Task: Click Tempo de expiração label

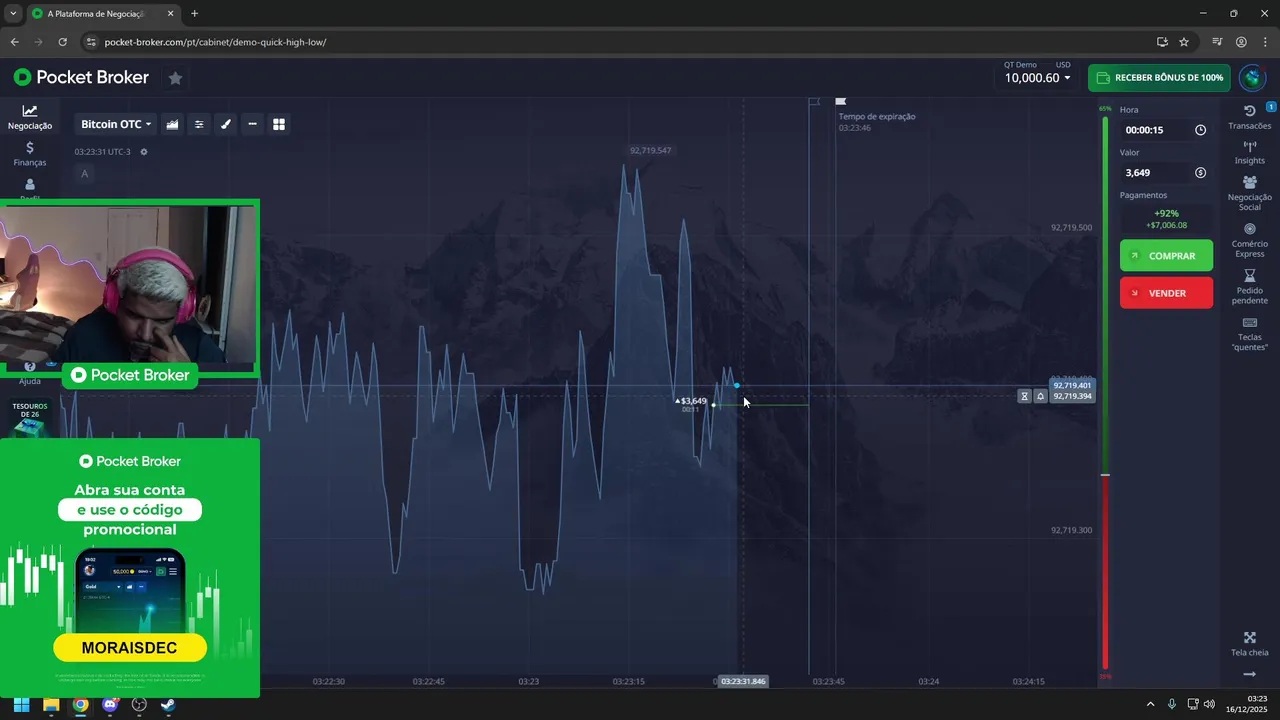Action: click(x=877, y=116)
